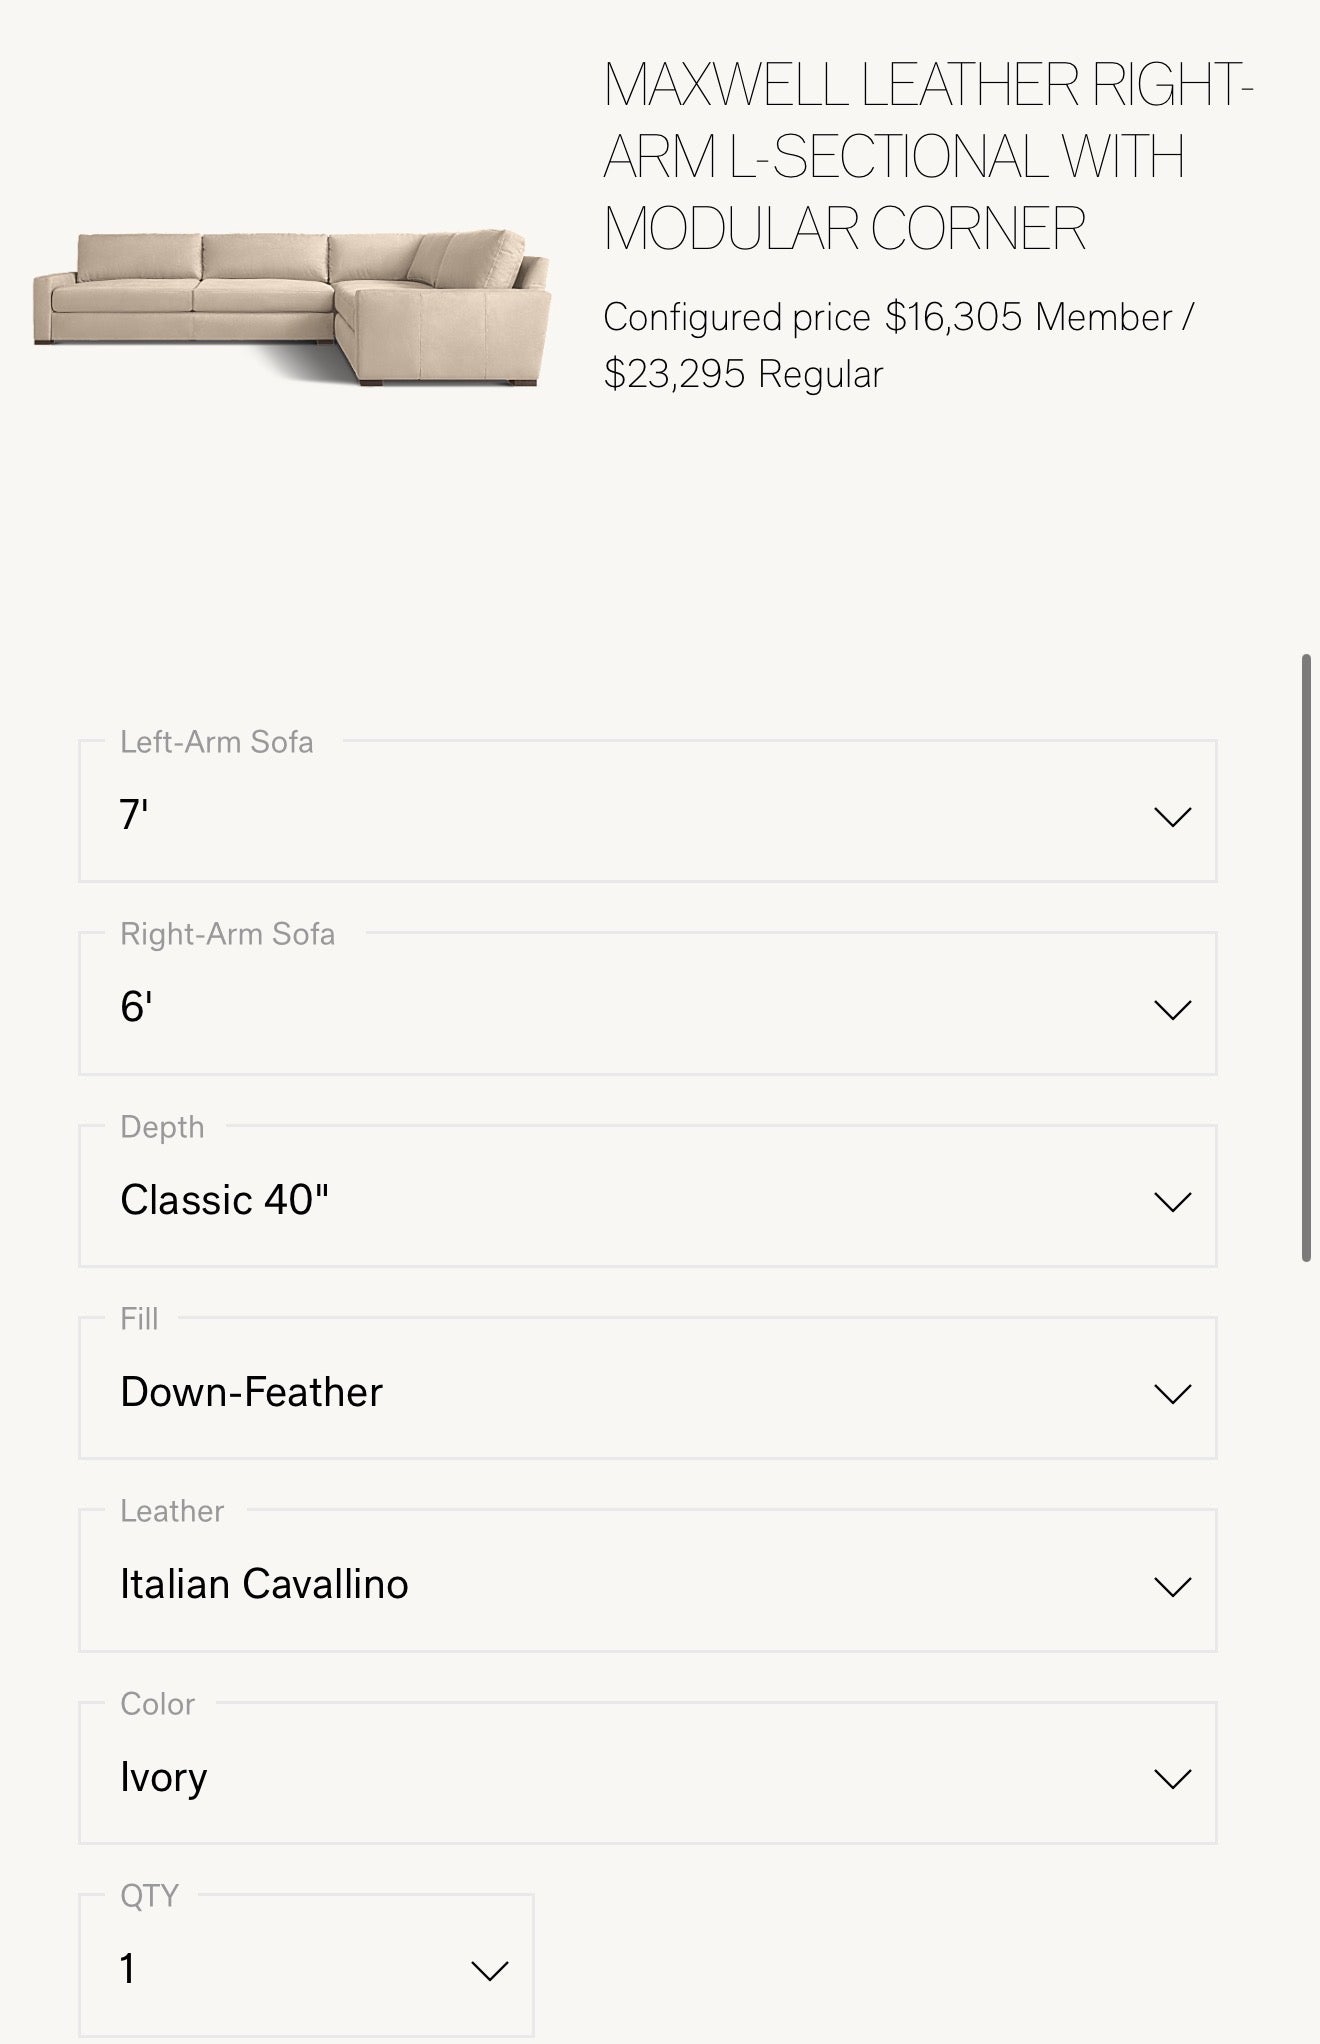Click the chevron arrow in Color field
This screenshot has width=1320, height=2044.
coord(1172,1778)
